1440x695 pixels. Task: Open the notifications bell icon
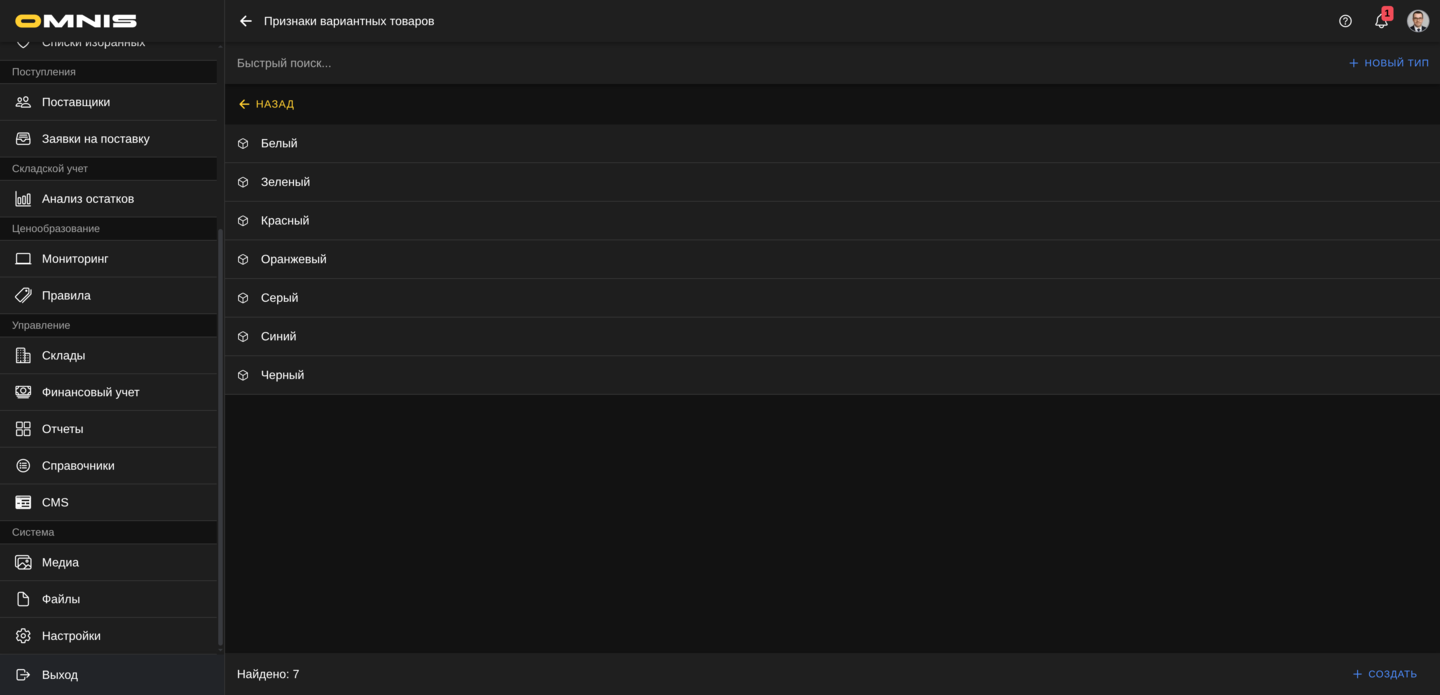pyautogui.click(x=1381, y=21)
